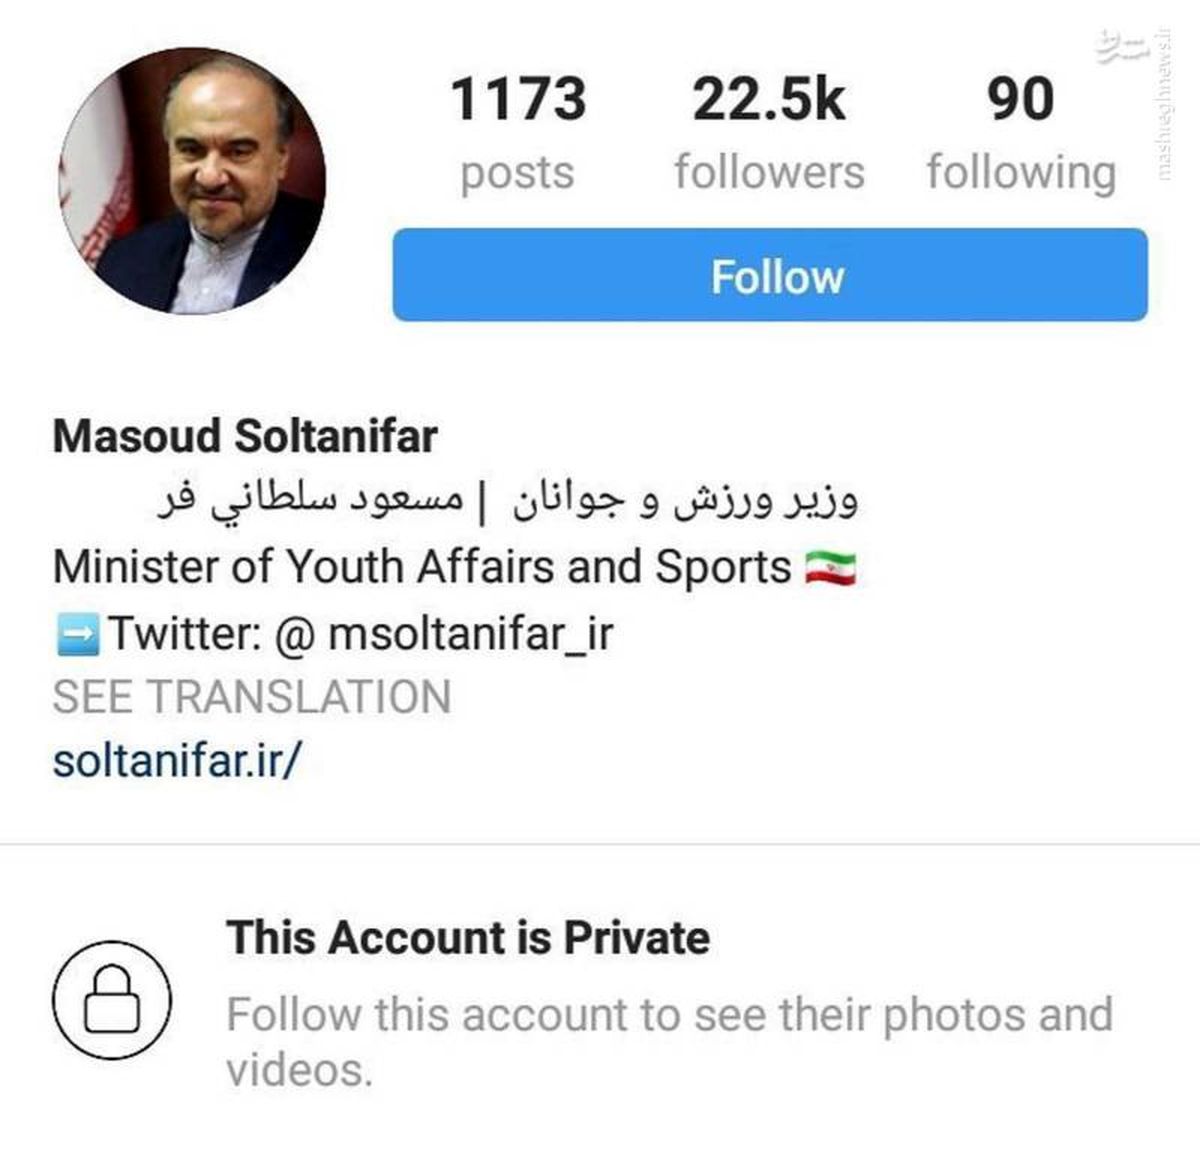Viewport: 1200px width, 1152px height.
Task: Click This Account is Private heading
Action: (468, 938)
